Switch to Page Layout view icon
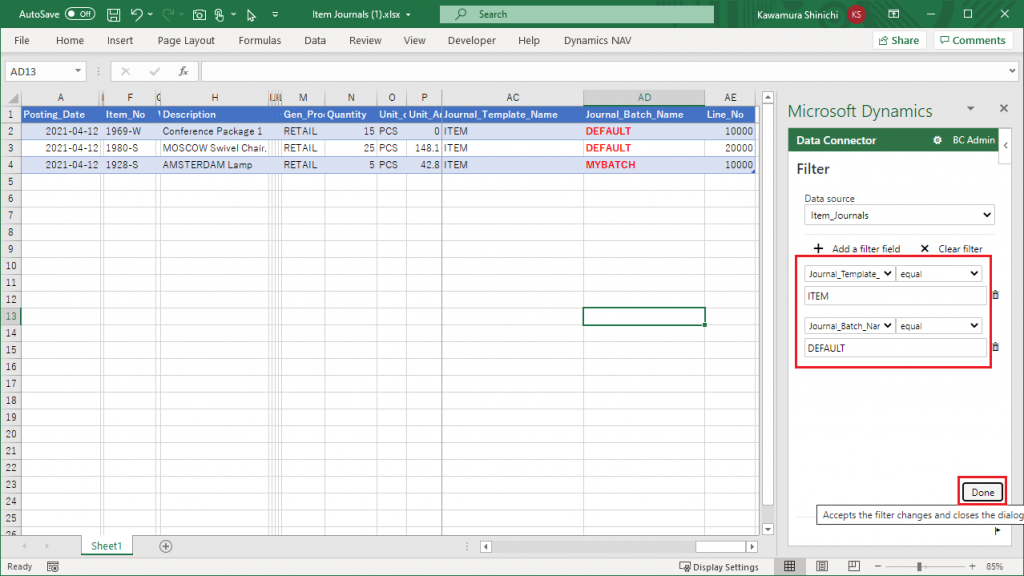The width and height of the screenshot is (1024, 576). pos(822,566)
